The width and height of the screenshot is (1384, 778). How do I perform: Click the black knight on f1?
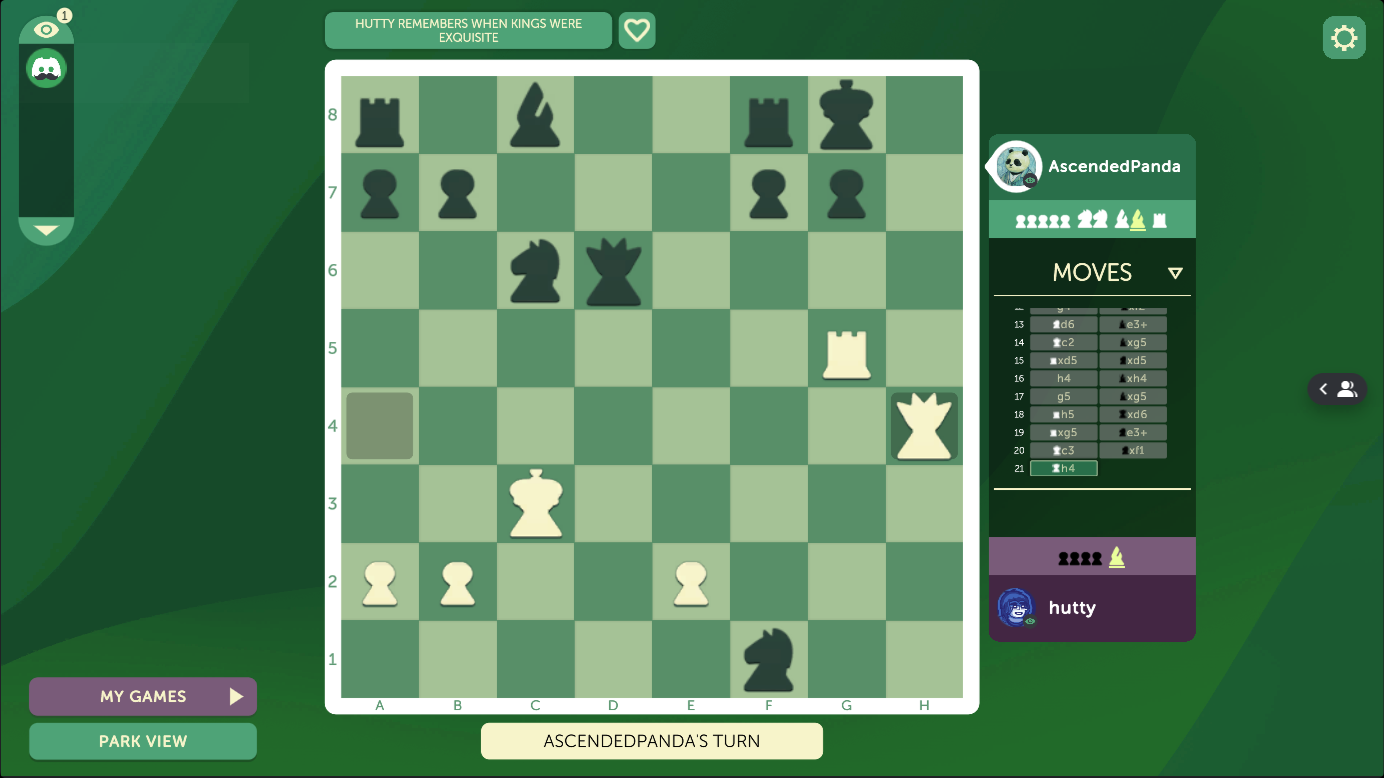click(x=769, y=660)
